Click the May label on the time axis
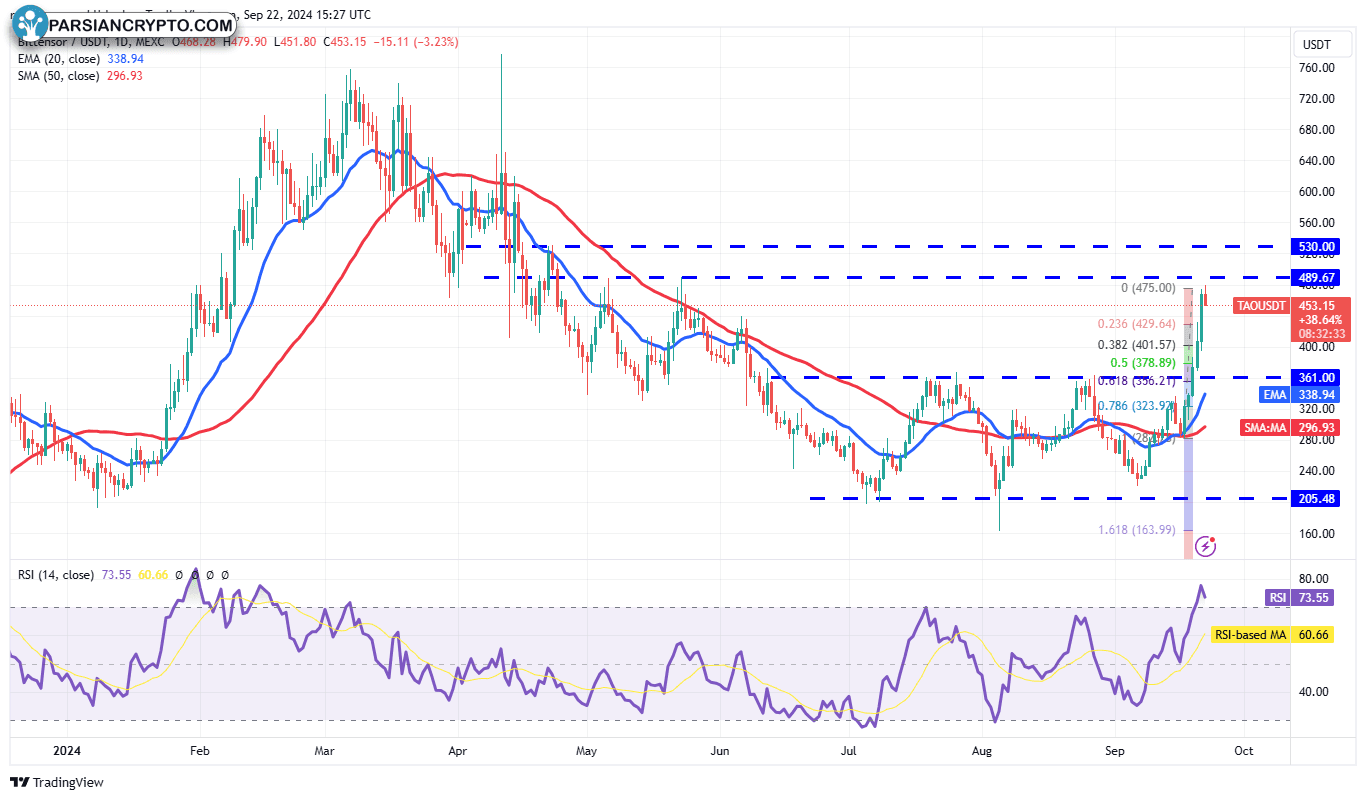The height and width of the screenshot is (800, 1366). coord(587,749)
